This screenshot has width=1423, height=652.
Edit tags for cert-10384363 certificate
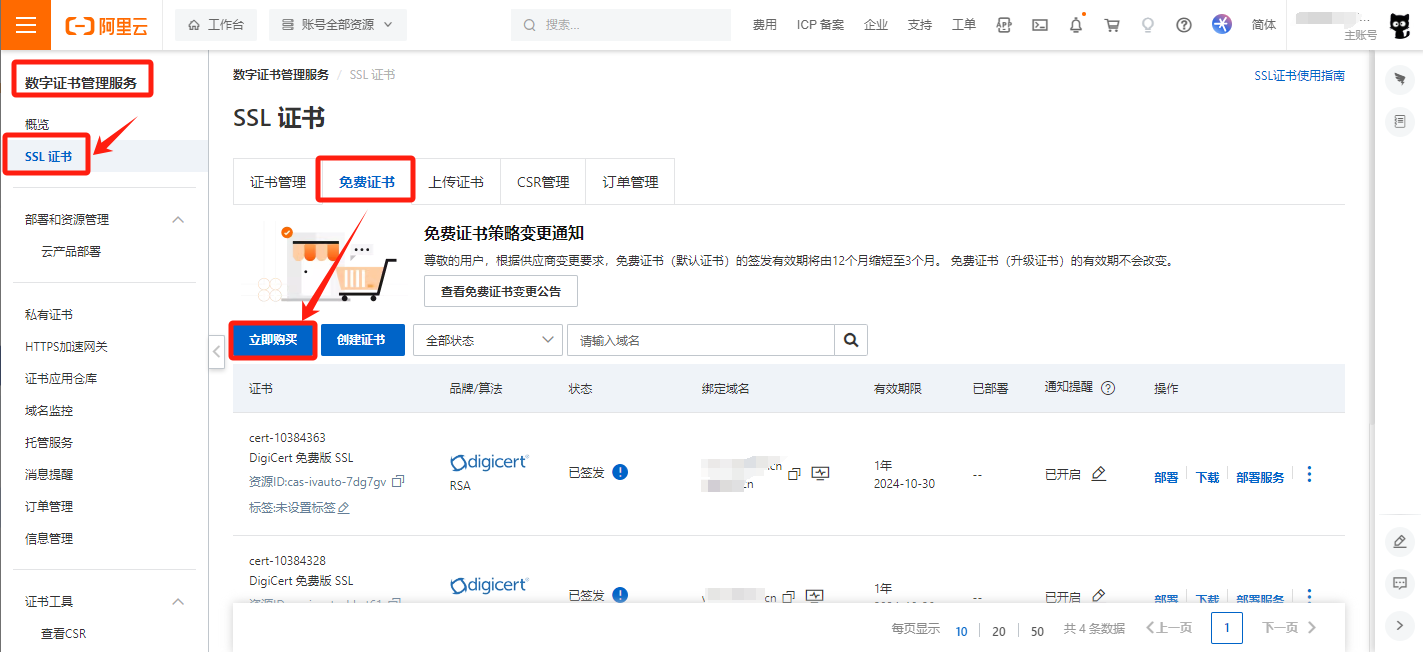pos(344,508)
